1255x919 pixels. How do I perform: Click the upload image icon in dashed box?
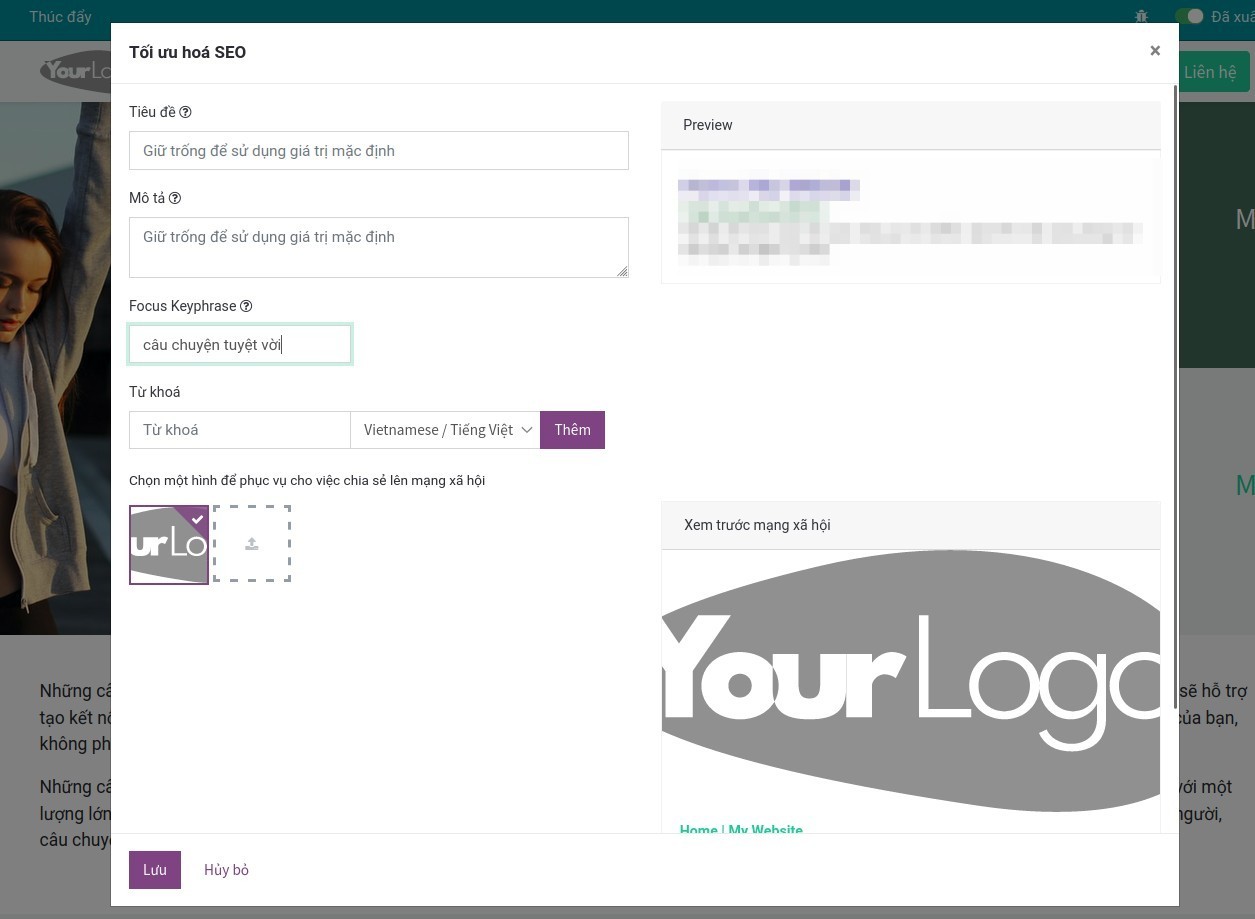252,544
